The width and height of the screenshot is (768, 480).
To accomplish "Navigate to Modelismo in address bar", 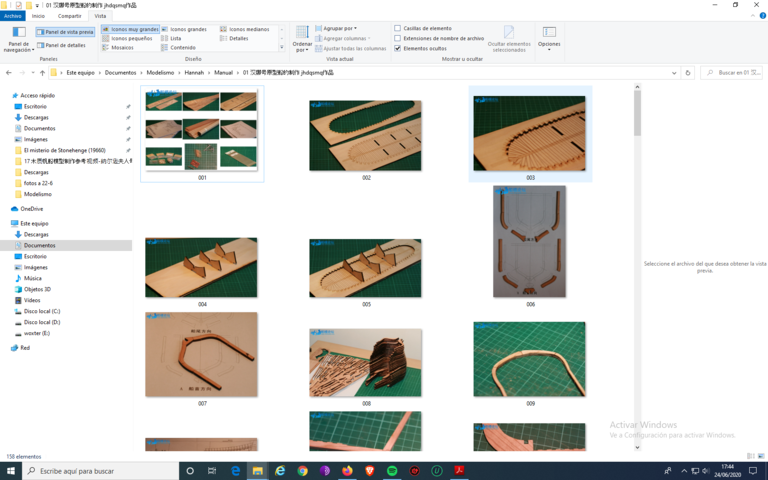I will coord(160,72).
